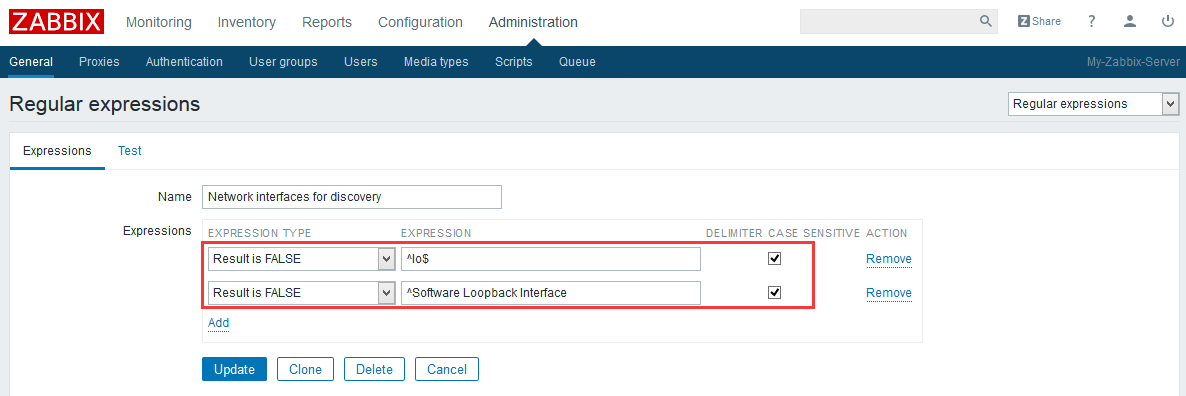1186x396 pixels.
Task: Go to the Proxies section
Action: pos(99,62)
